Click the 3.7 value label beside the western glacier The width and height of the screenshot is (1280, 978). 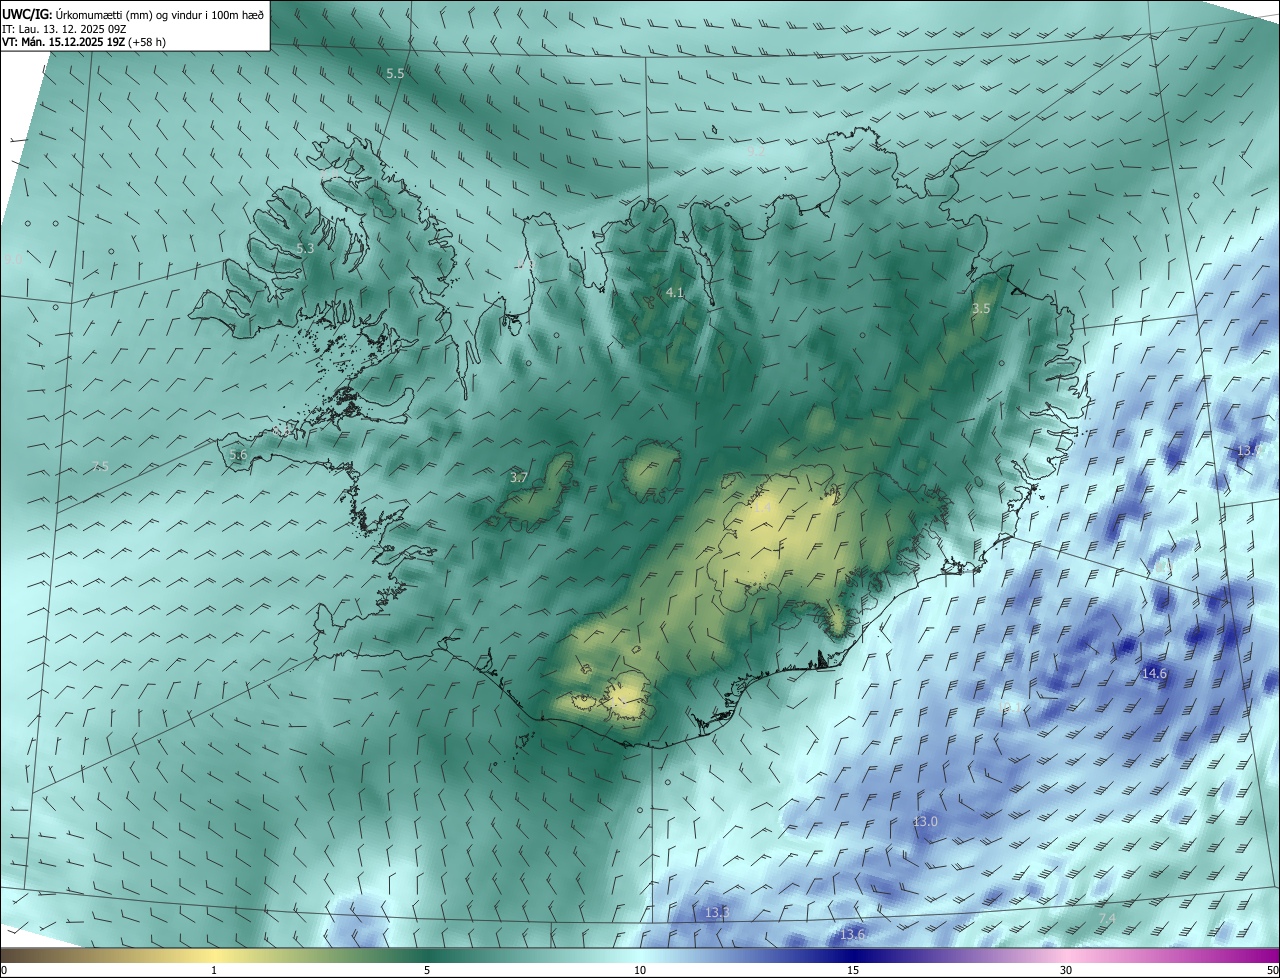[518, 478]
